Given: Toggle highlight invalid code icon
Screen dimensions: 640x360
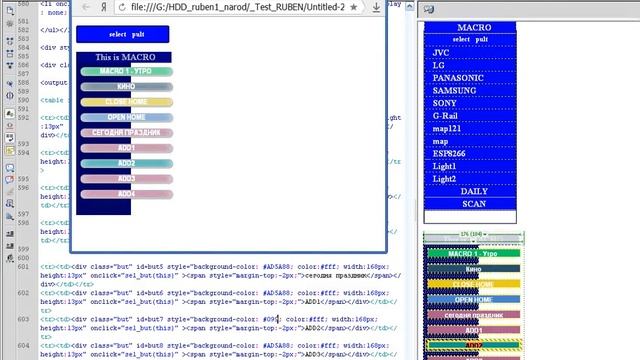Looking at the screenshot, I should [x=10, y=126].
